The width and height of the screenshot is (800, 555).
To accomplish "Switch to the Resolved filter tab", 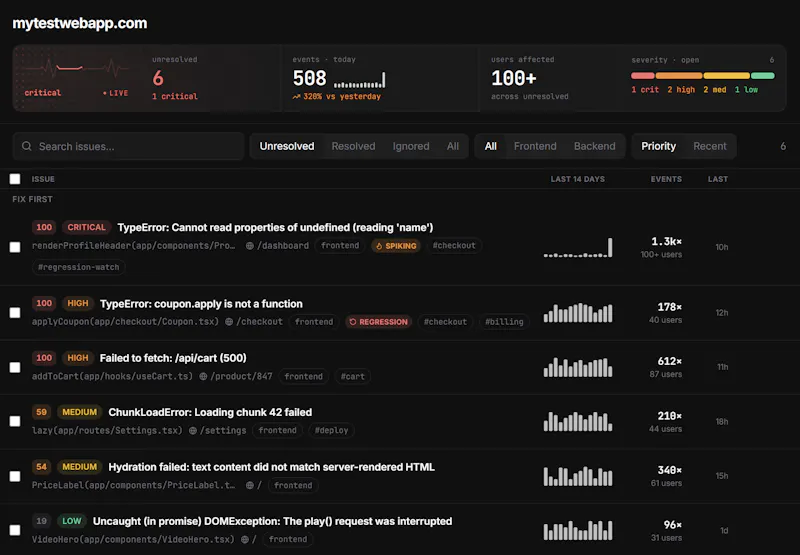I will click(x=353, y=146).
